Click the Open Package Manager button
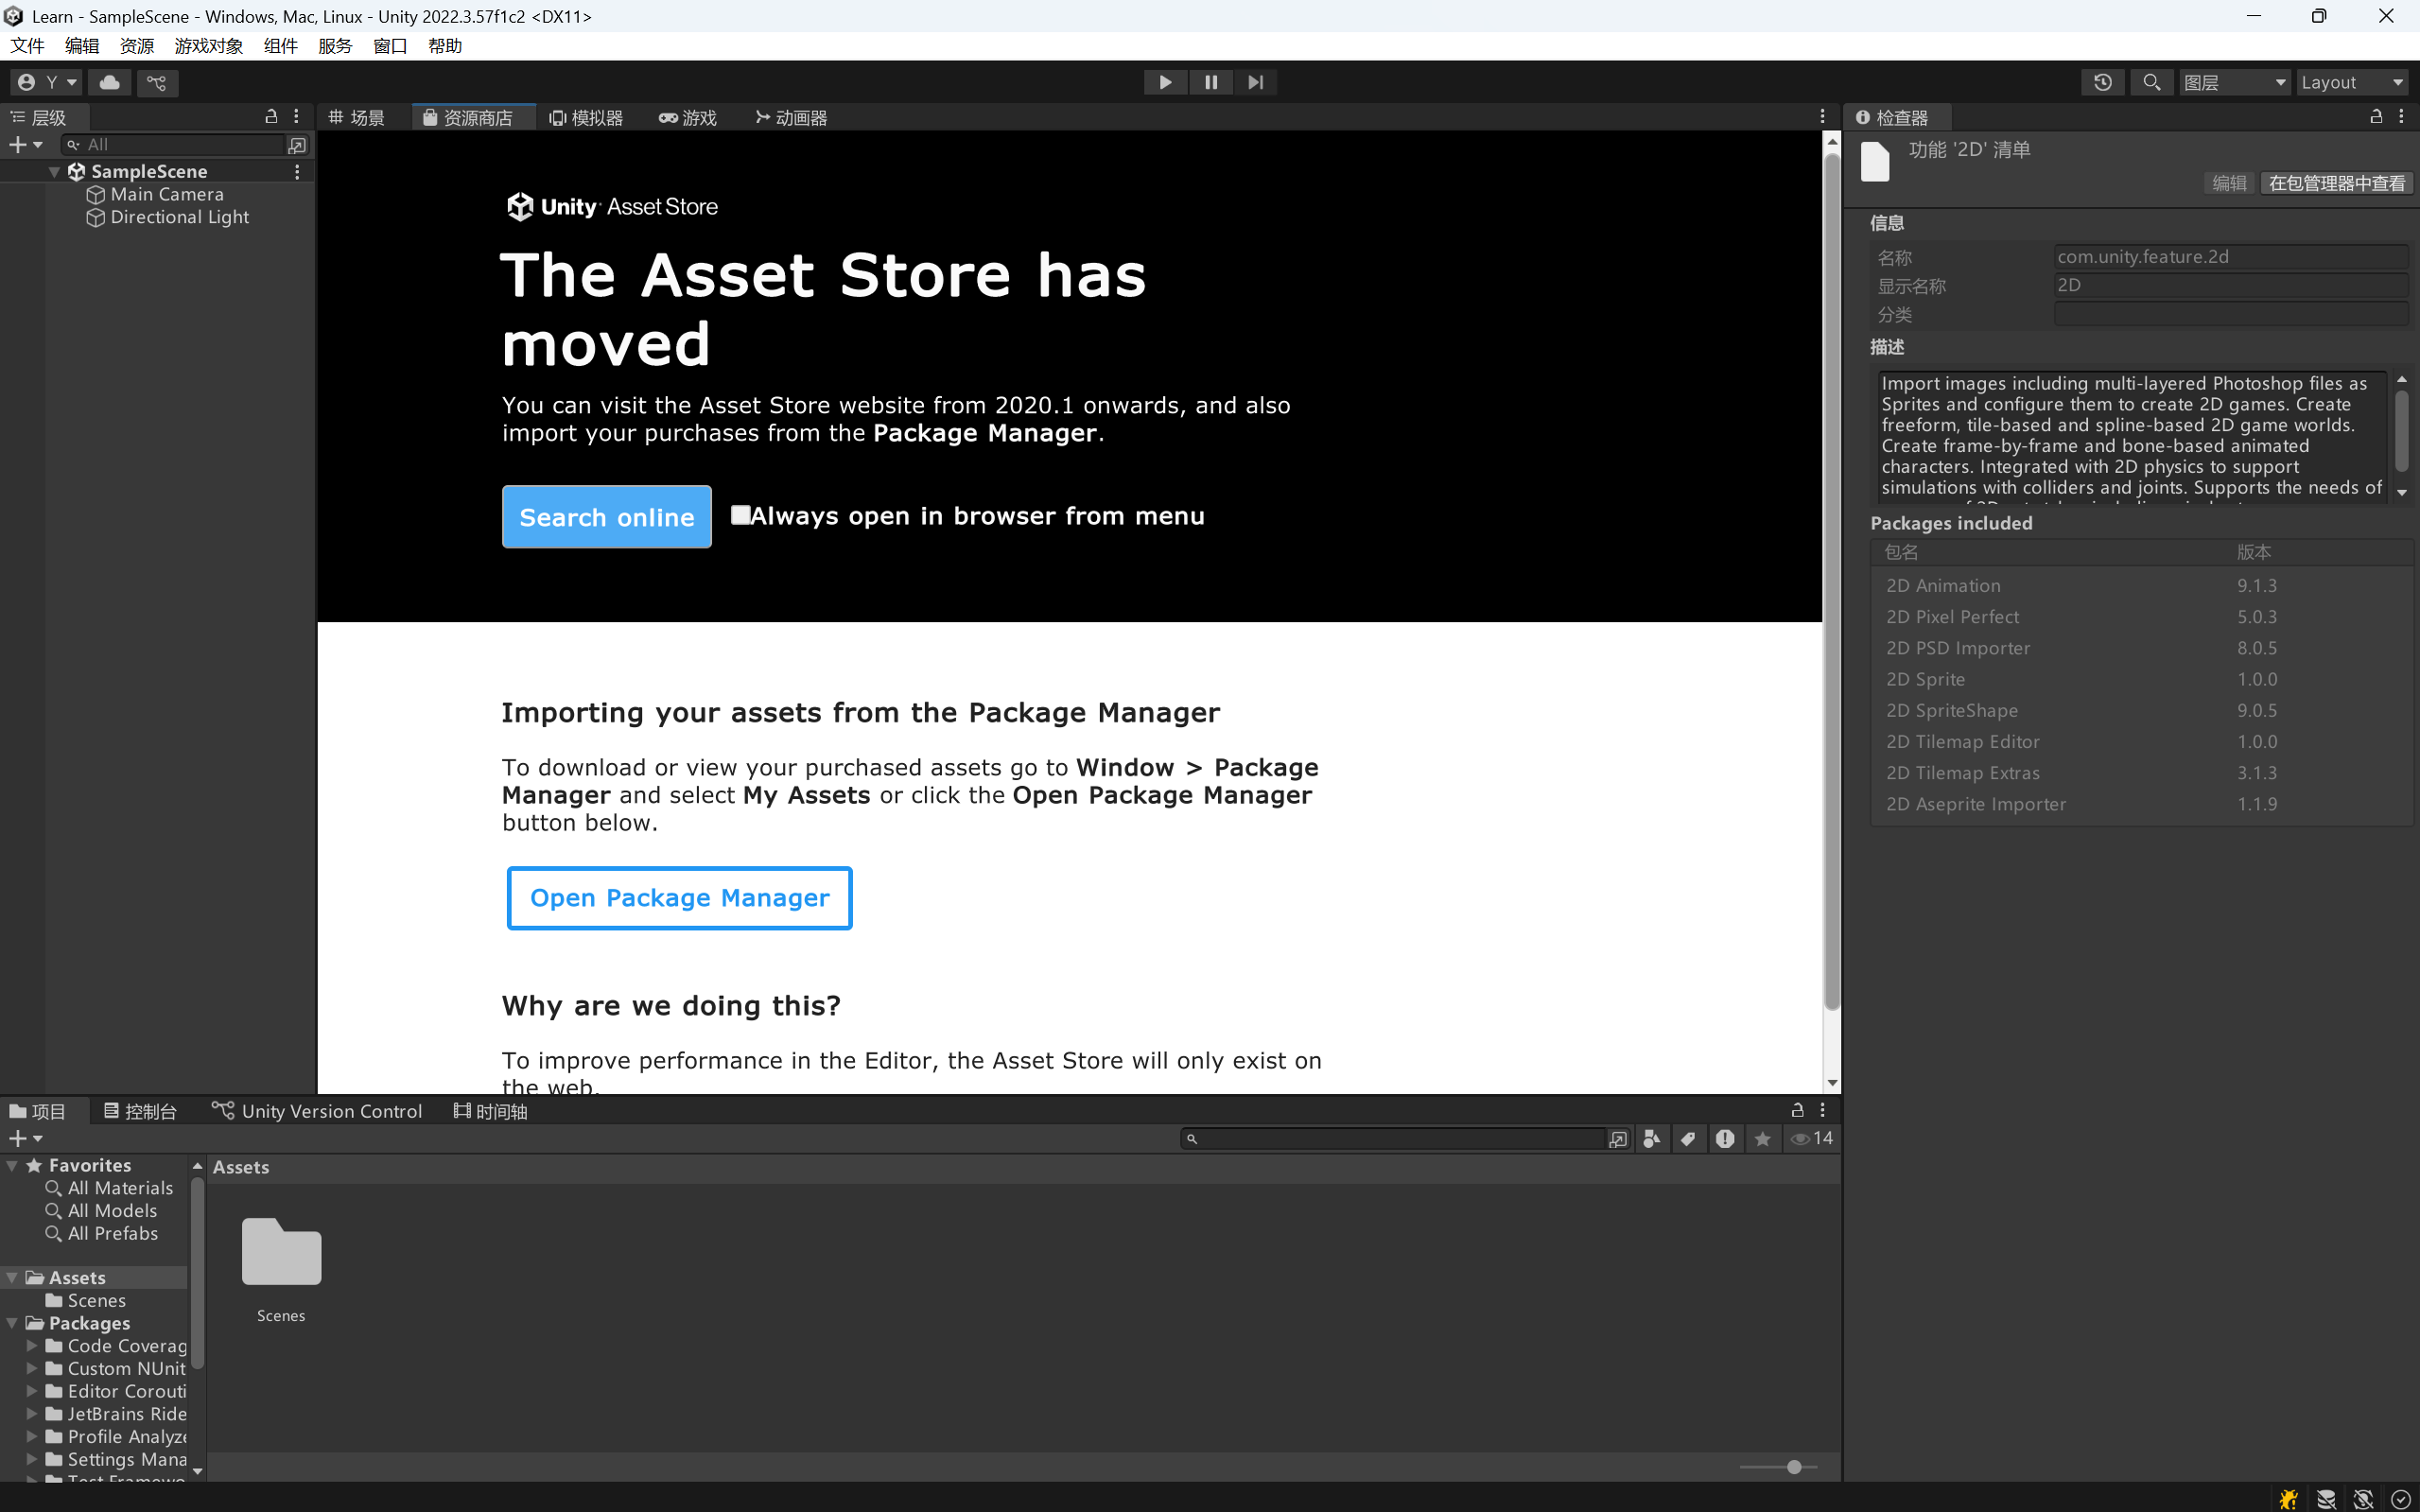 click(x=679, y=897)
